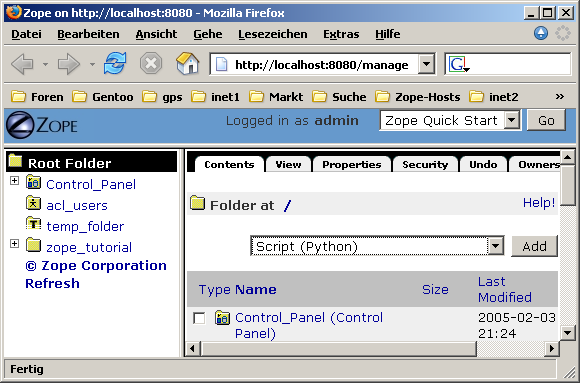Click the Control_Panel icon in the tree
580x383 pixels.
coord(33,182)
